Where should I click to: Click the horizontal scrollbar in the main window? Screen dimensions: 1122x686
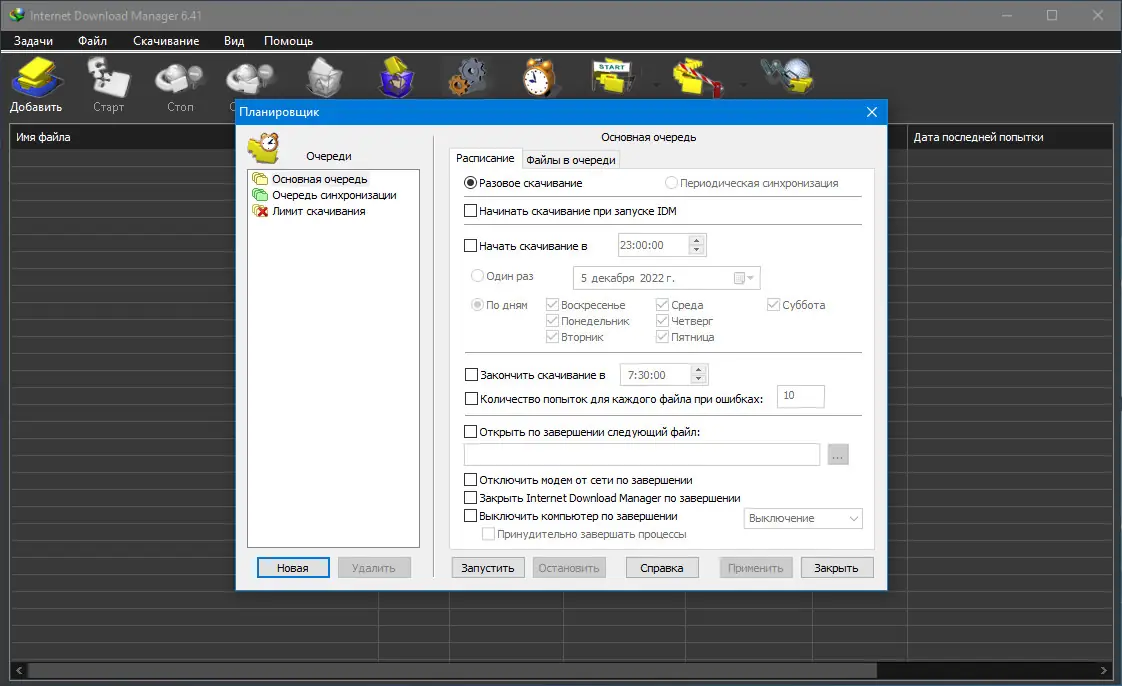pos(452,670)
